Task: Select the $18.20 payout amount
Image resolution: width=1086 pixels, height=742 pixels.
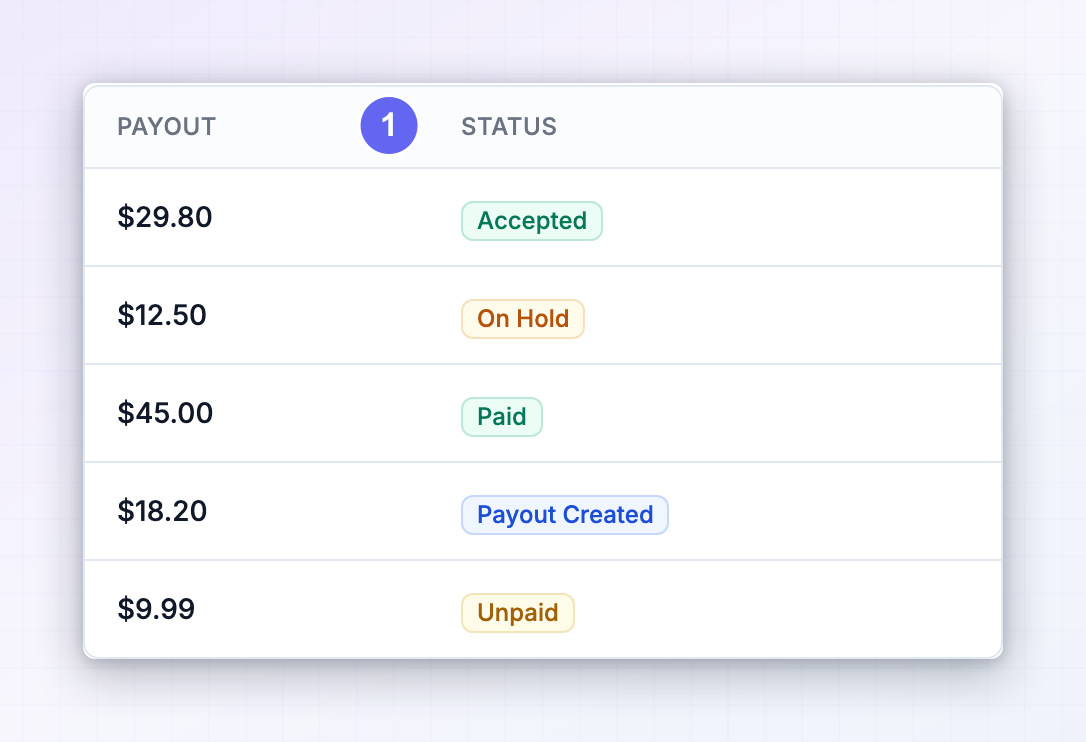Action: (x=162, y=511)
